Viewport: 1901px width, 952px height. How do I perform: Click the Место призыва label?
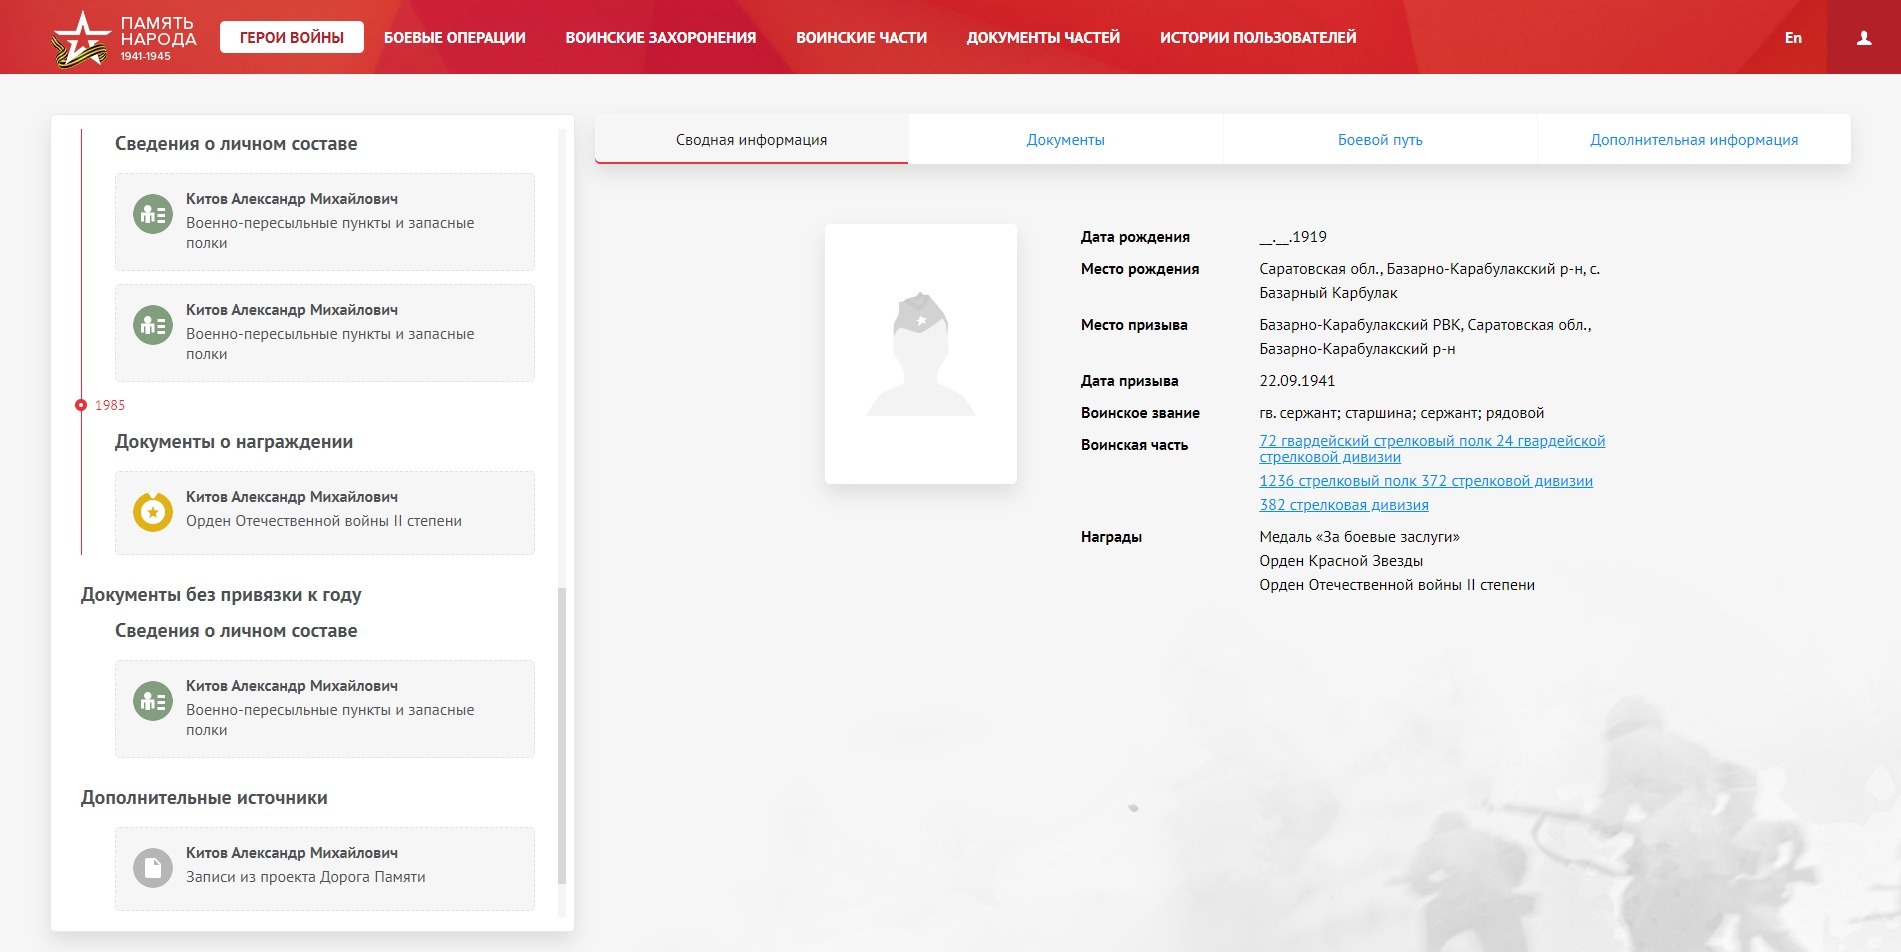(x=1134, y=325)
